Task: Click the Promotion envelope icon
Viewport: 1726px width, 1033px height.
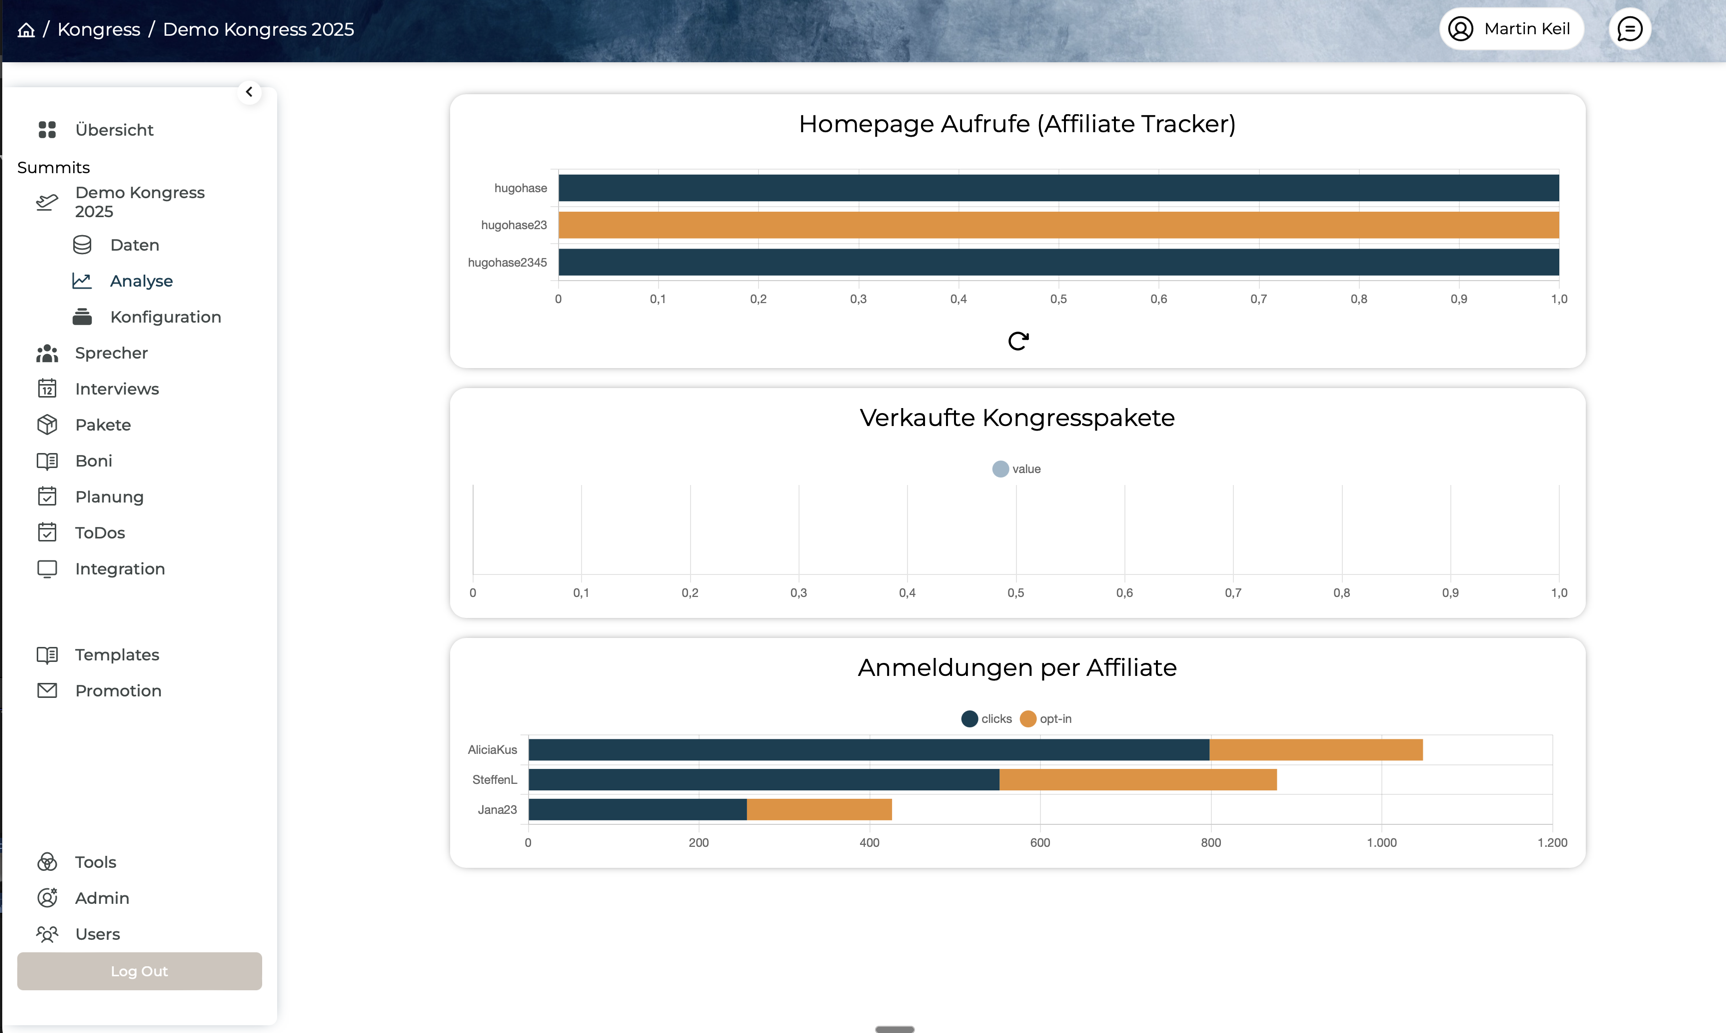Action: [x=47, y=691]
